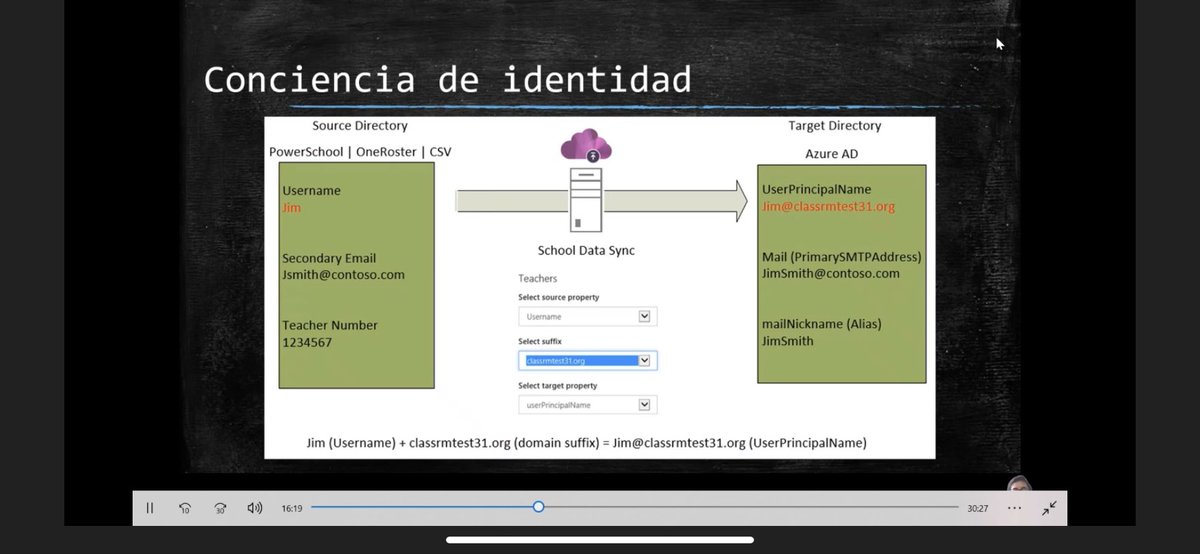Click the 'JimSmith' alias value
The width and height of the screenshot is (1200, 554).
[x=788, y=341]
